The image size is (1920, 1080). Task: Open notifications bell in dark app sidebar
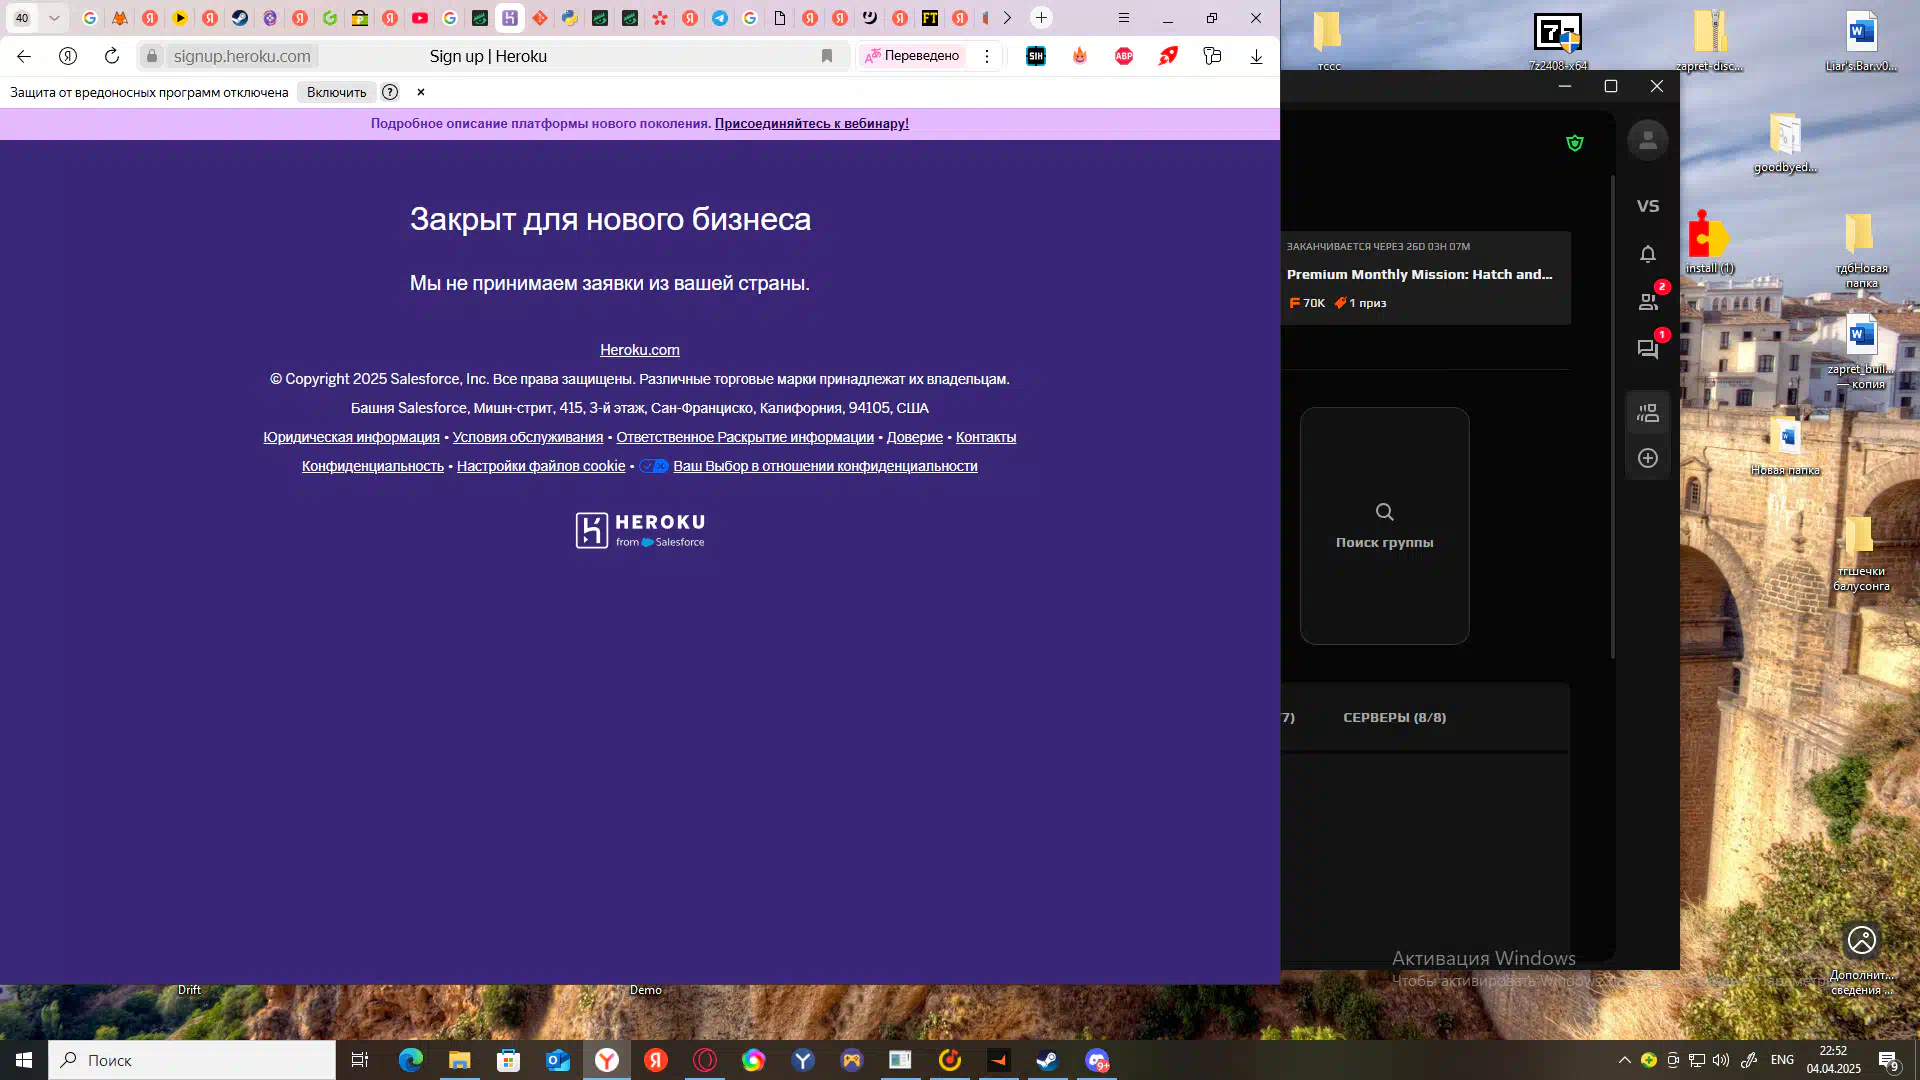point(1648,254)
